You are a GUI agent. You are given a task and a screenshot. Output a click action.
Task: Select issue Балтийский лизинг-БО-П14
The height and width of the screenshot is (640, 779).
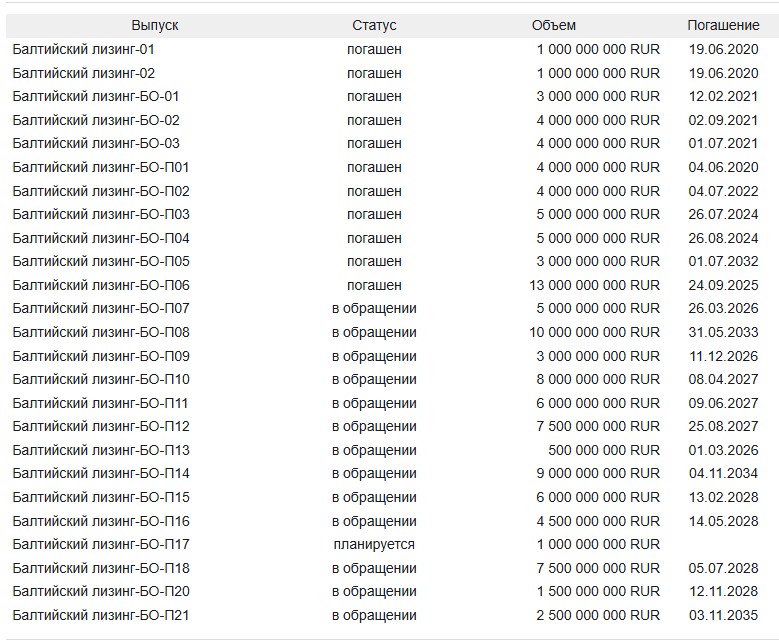101,473
